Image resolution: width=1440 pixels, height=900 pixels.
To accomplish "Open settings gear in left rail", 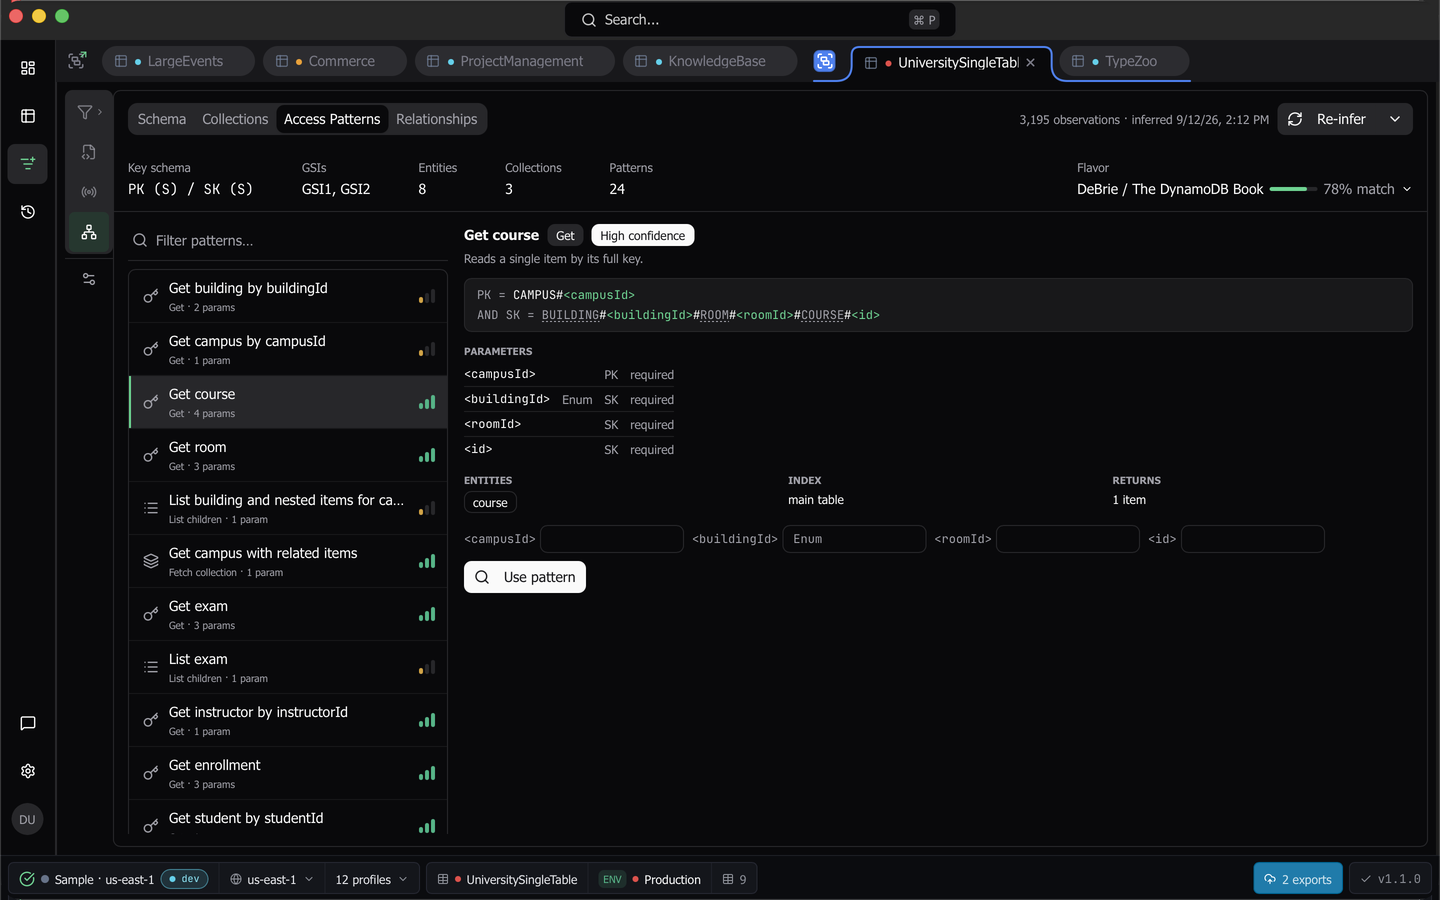I will (x=28, y=771).
